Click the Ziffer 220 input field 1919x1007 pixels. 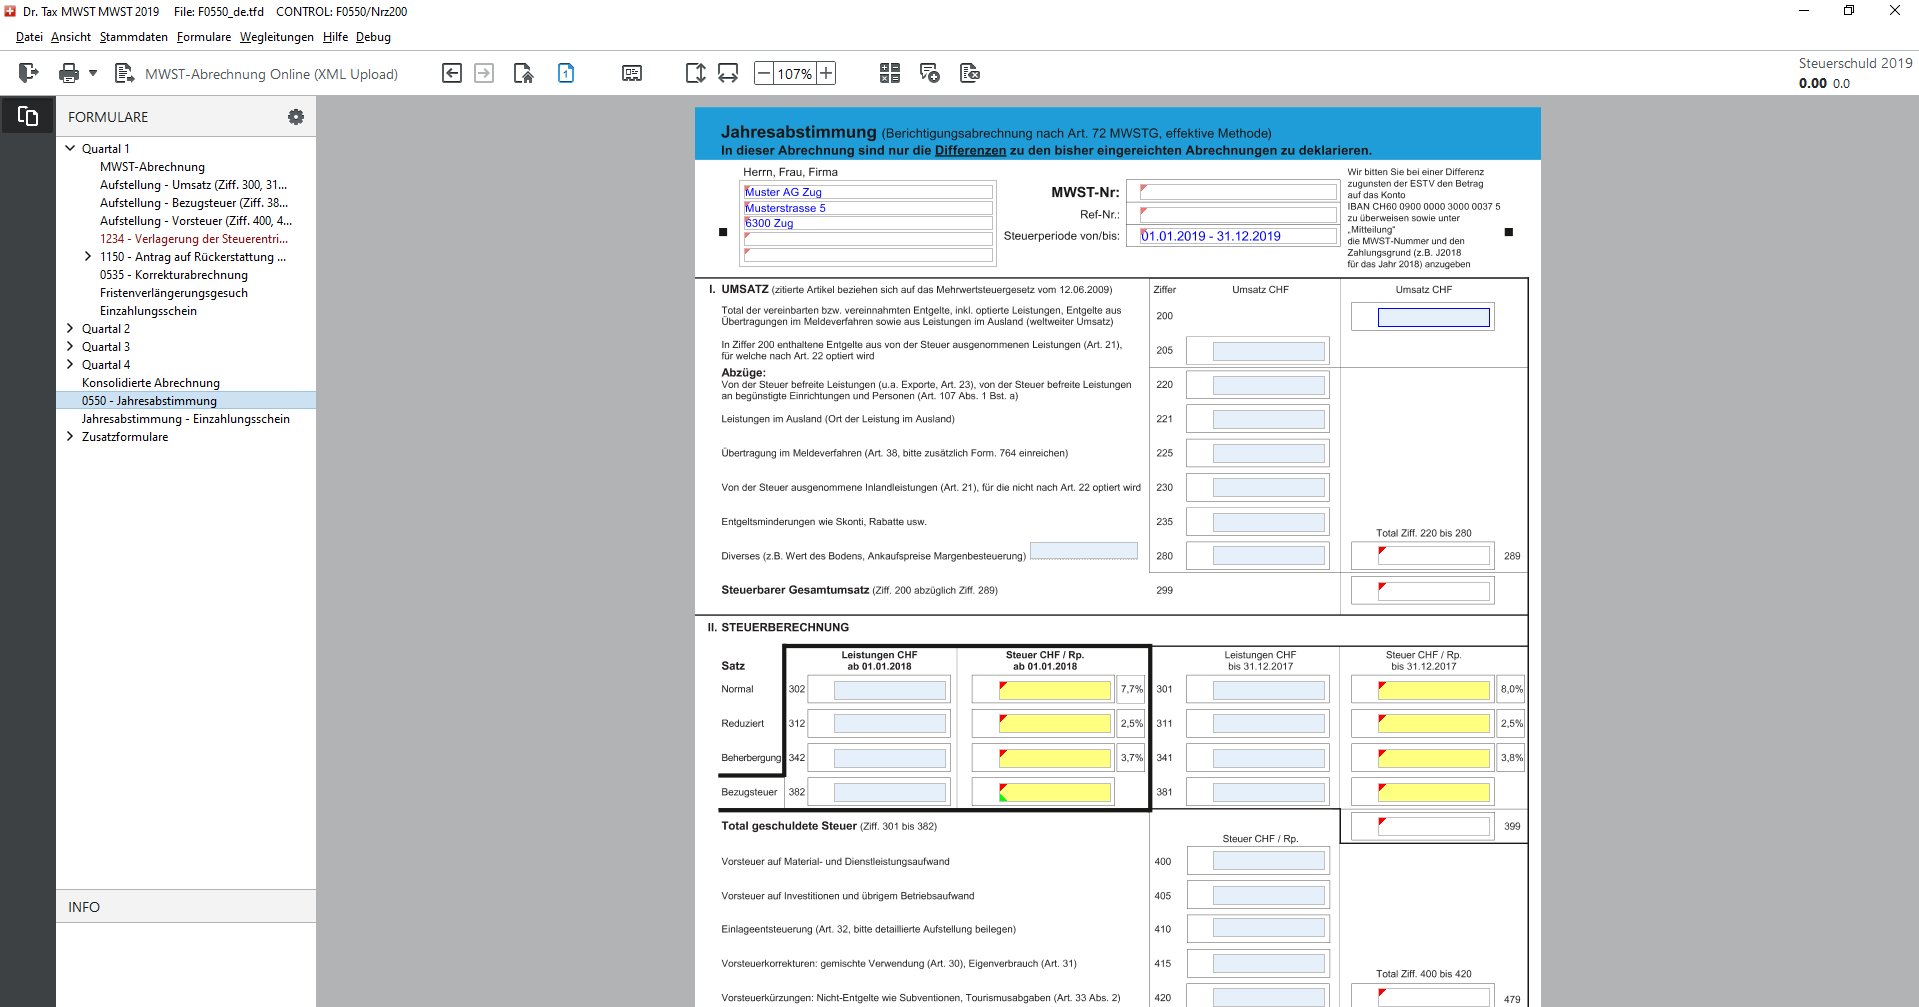click(1268, 385)
